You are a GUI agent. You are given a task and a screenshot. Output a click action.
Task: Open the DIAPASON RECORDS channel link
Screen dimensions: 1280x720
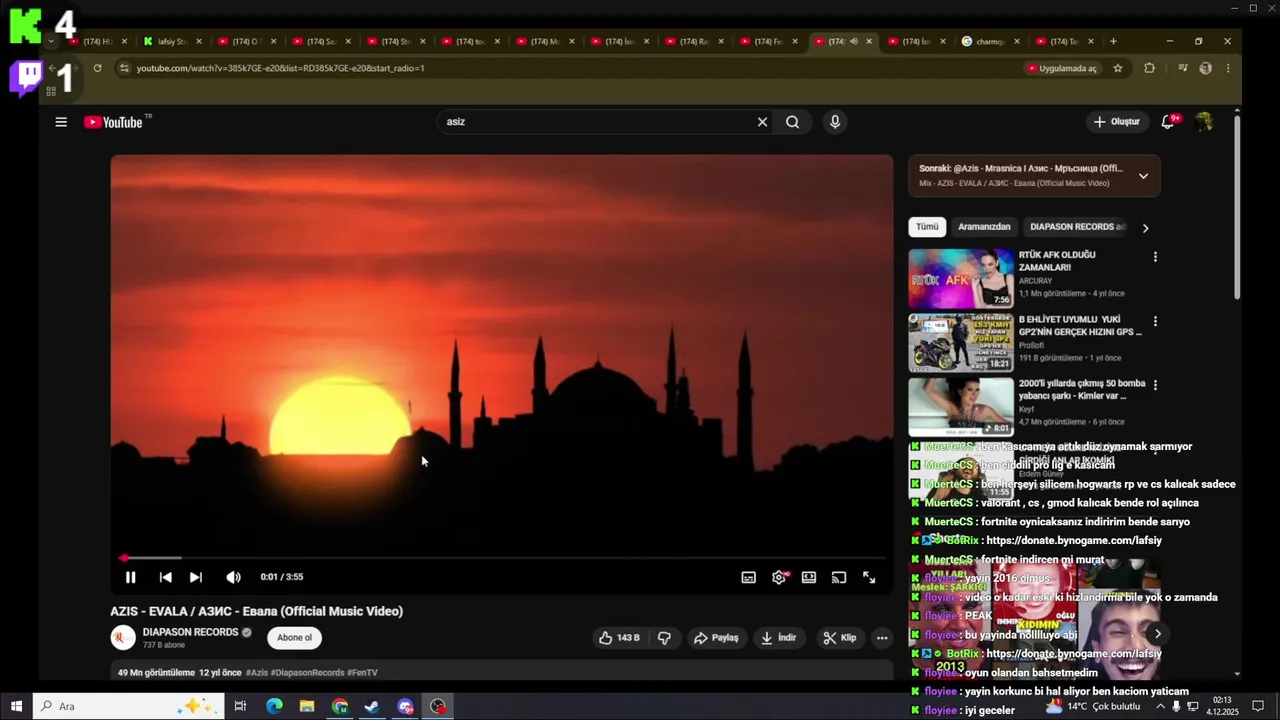(x=190, y=632)
